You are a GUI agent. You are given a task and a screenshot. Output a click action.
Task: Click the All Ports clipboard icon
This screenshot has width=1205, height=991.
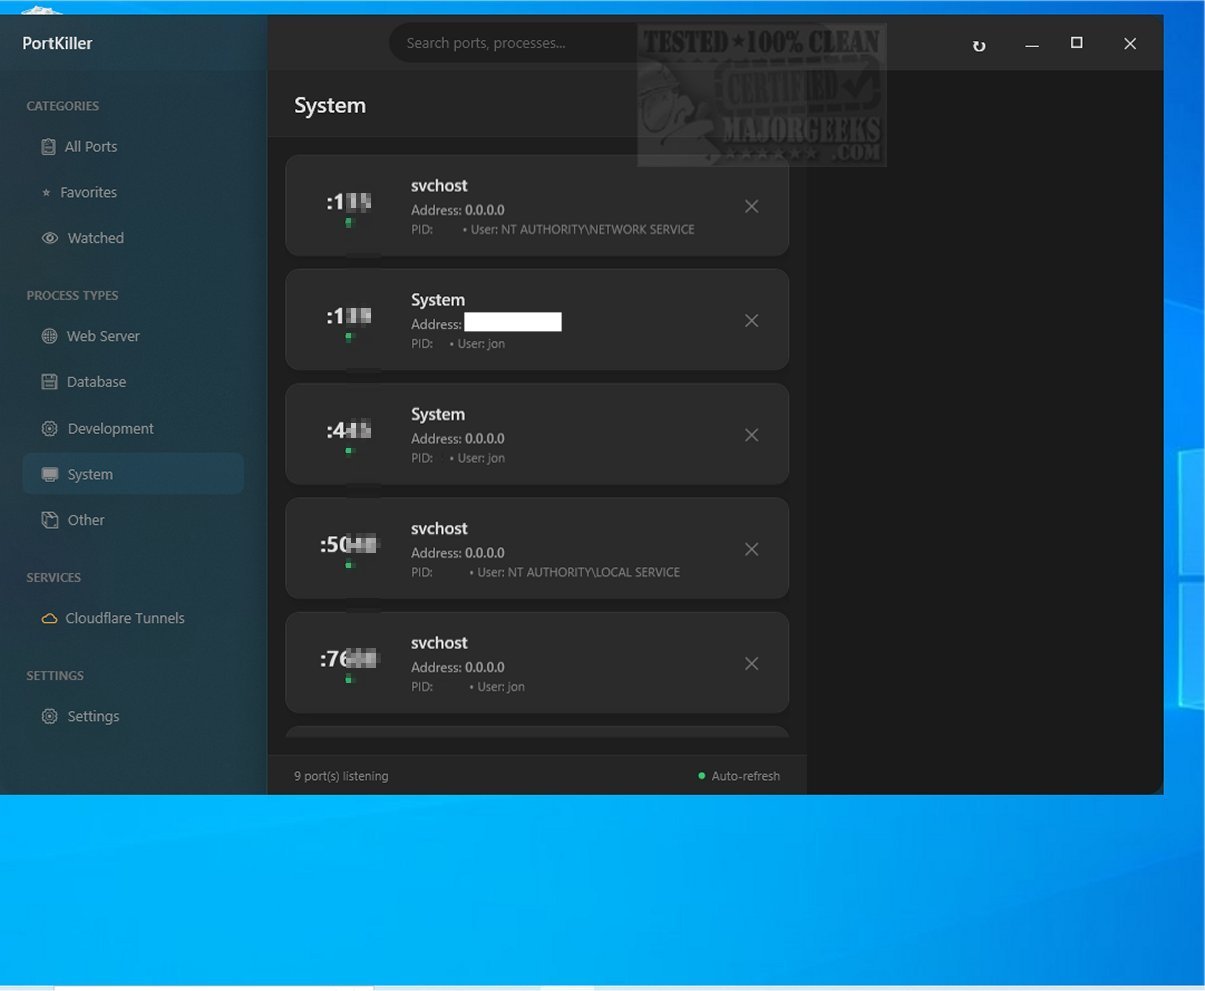tap(48, 147)
